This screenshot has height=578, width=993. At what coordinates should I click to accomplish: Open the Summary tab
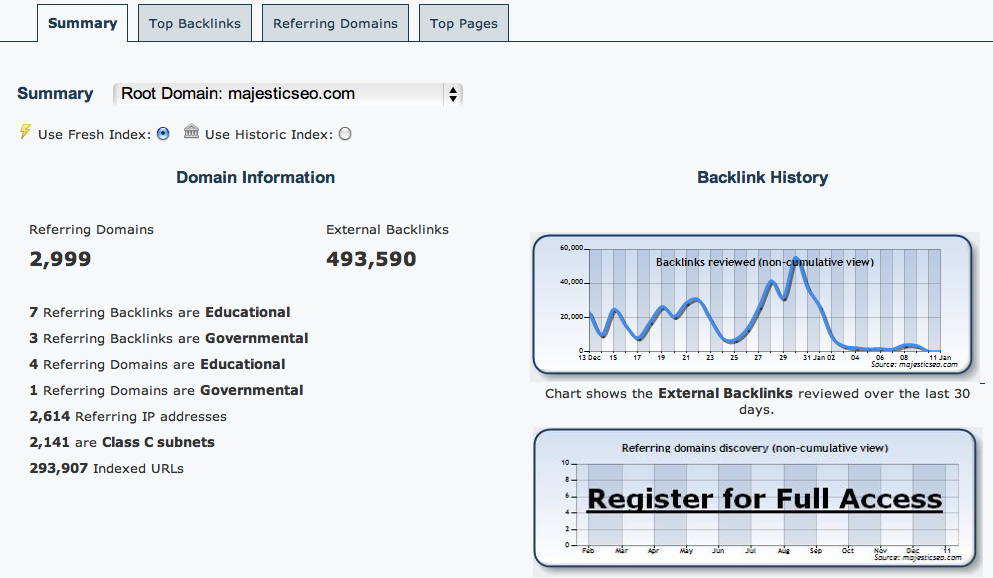pos(82,23)
